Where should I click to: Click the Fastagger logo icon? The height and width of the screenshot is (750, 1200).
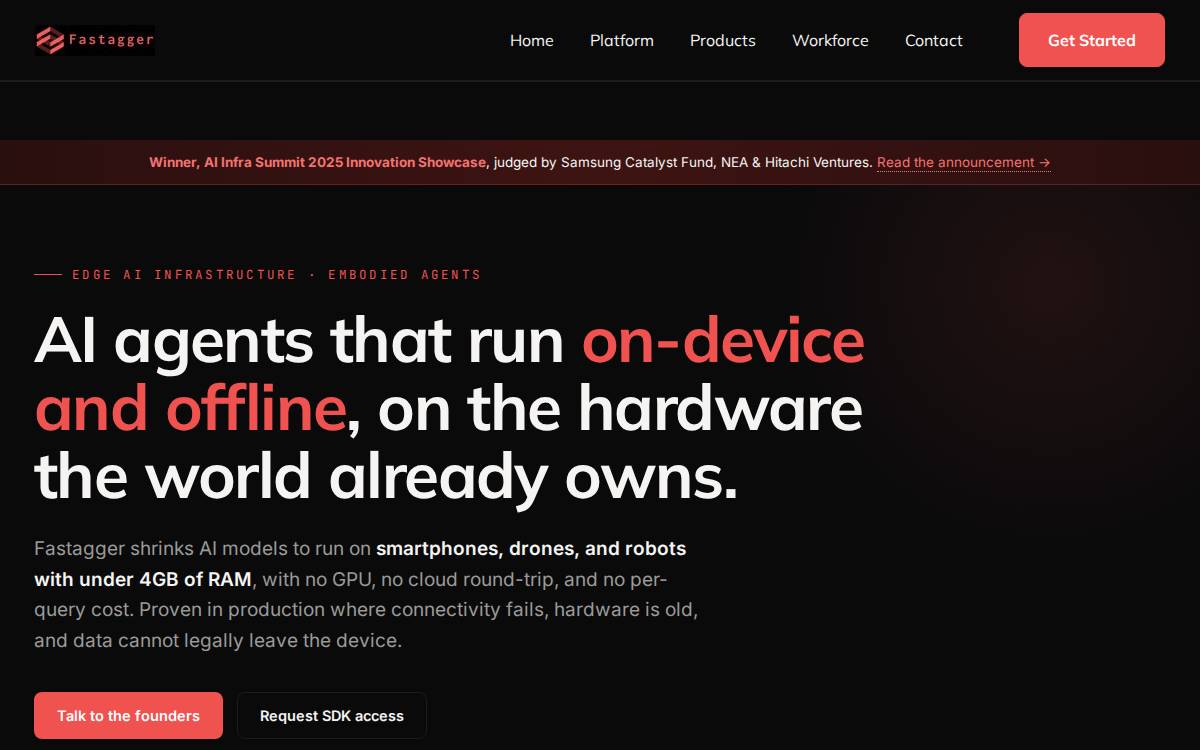pyautogui.click(x=50, y=40)
